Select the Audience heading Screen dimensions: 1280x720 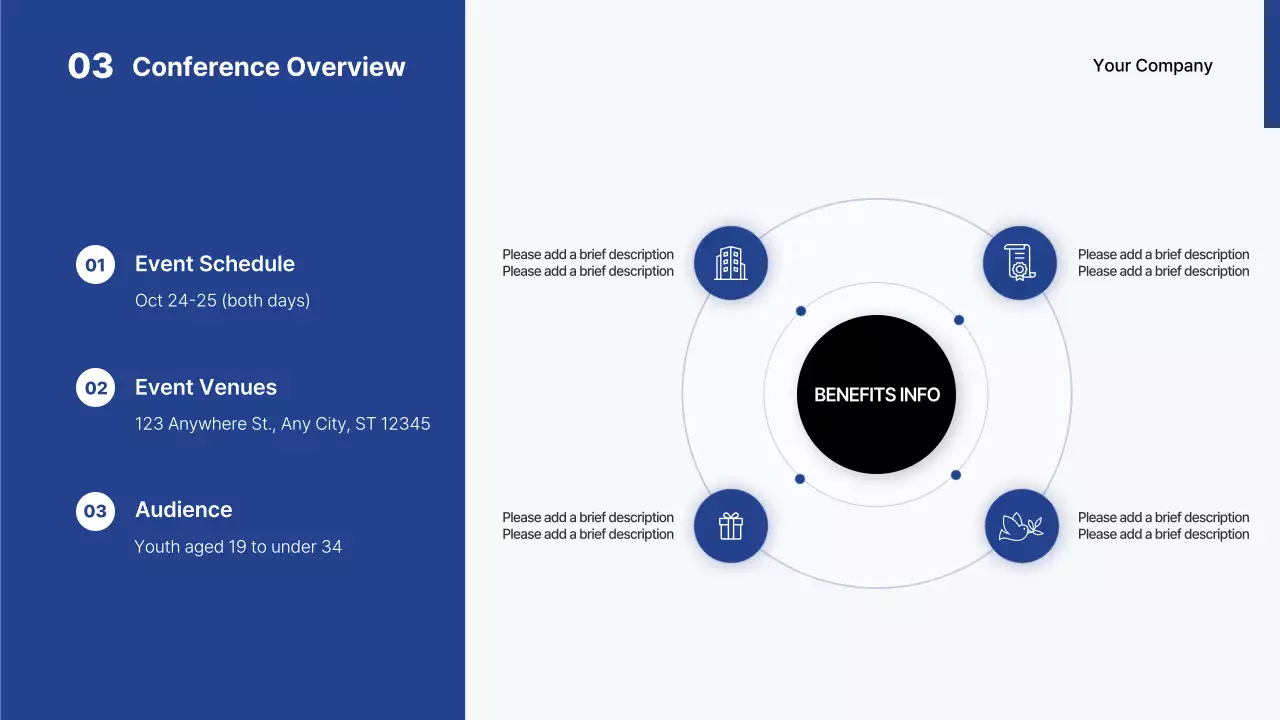click(184, 510)
